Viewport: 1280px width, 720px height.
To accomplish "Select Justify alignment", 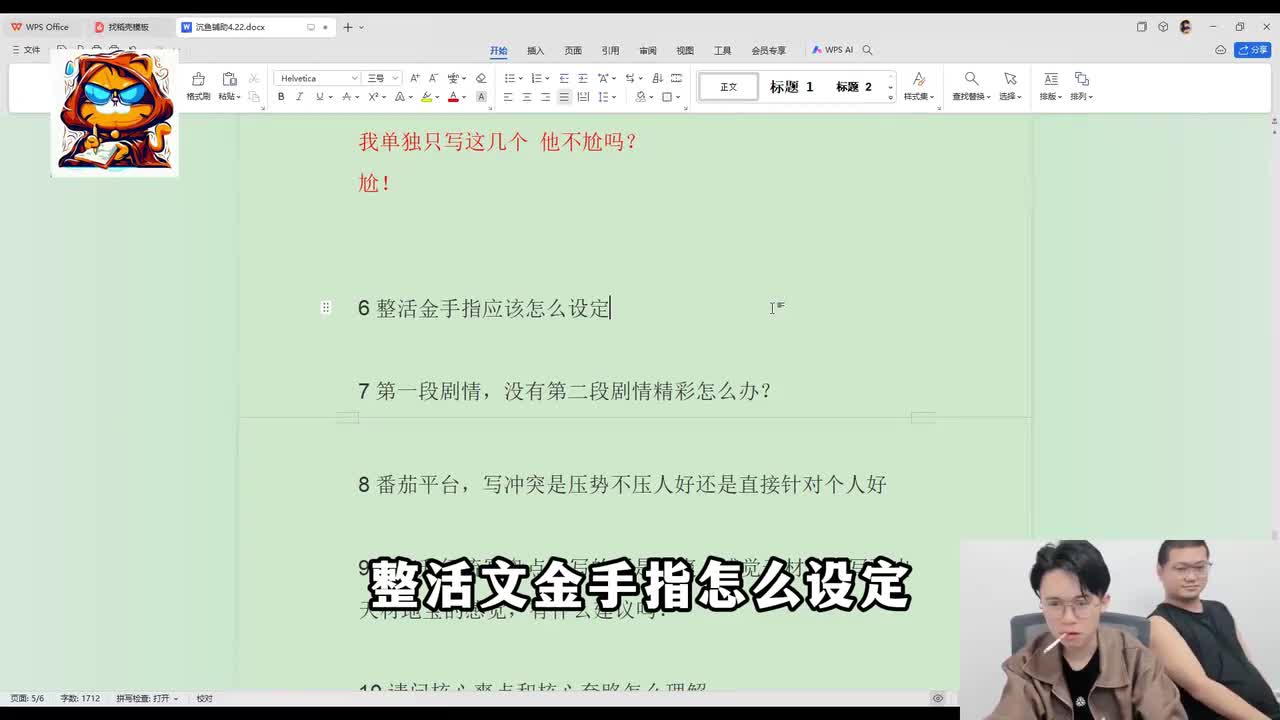I will 564,97.
